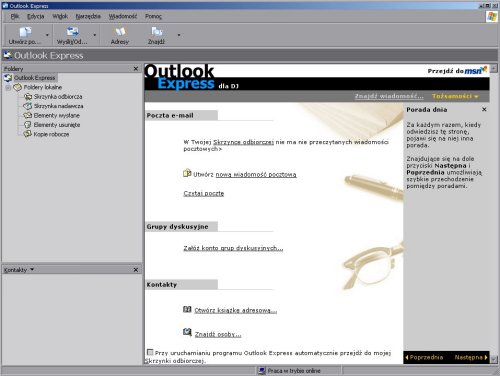
Task: Select Skrzynka odbiorcza folder icon
Action: tap(28, 97)
